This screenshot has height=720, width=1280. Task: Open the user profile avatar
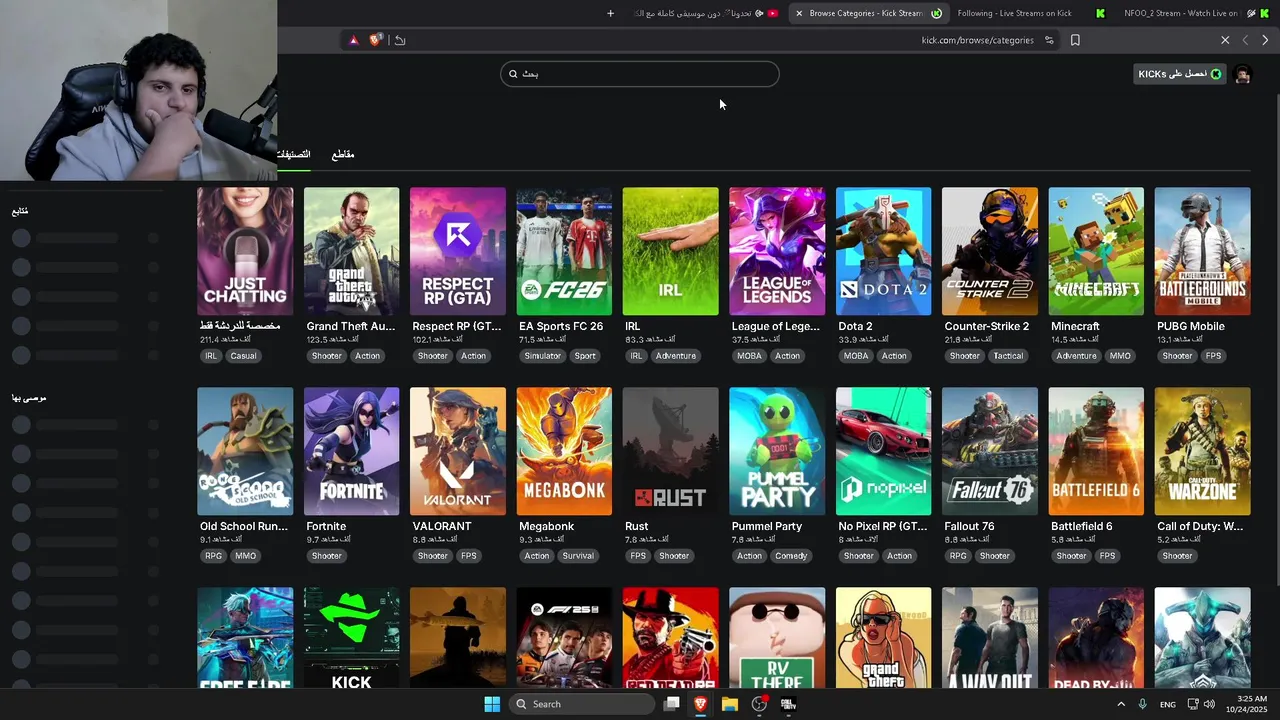[1242, 74]
